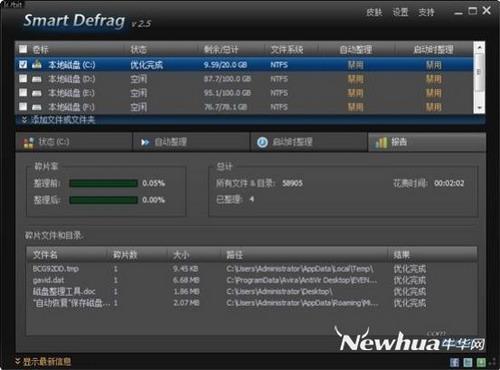Viewport: 500px width, 370px height.
Task: Sort drives by the 文件系统 column header
Action: tap(287, 50)
